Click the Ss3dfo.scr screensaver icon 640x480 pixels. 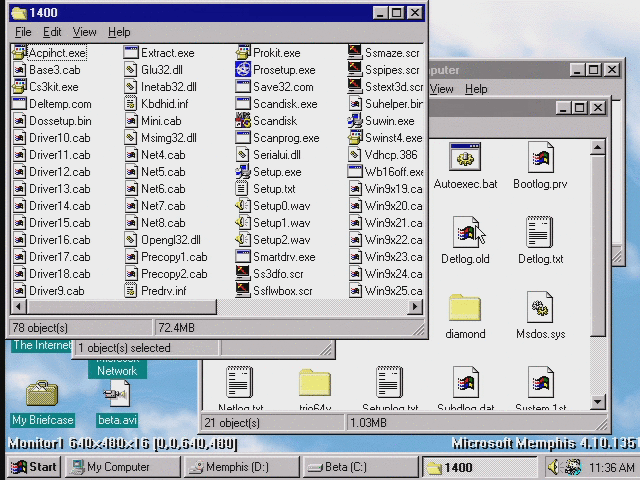[x=243, y=273]
